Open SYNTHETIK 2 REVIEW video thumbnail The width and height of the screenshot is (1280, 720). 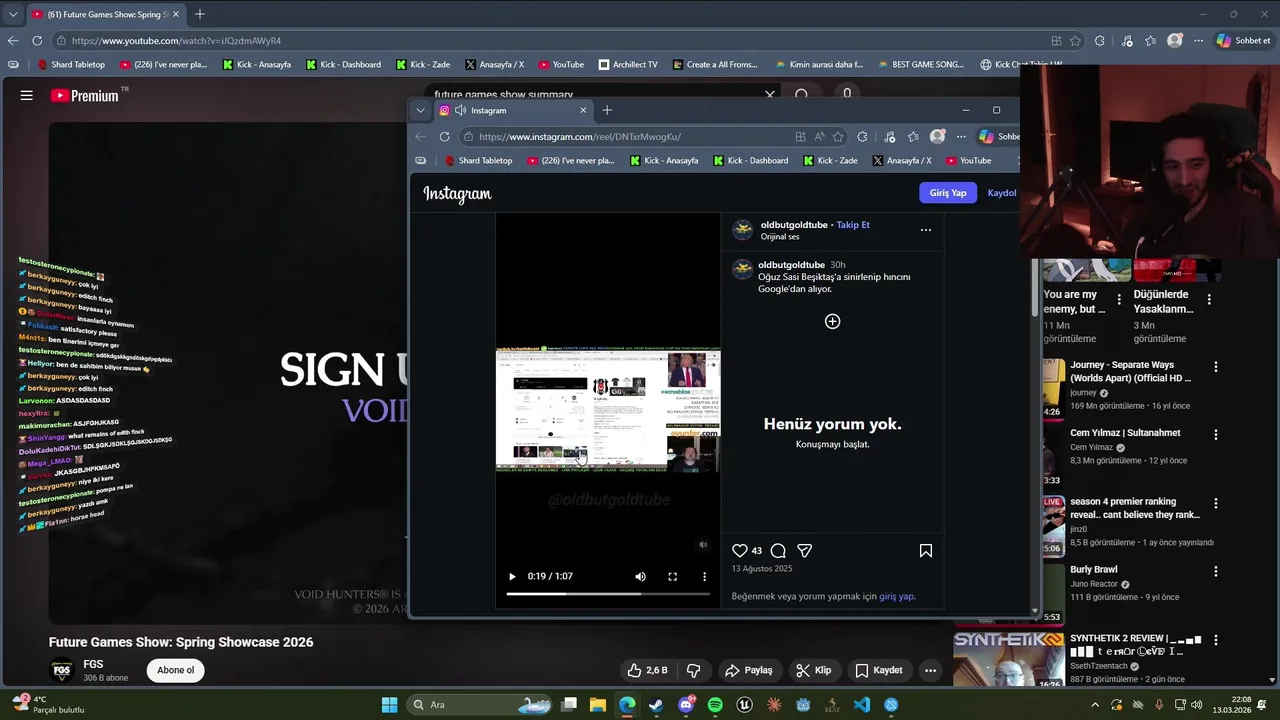1008,660
